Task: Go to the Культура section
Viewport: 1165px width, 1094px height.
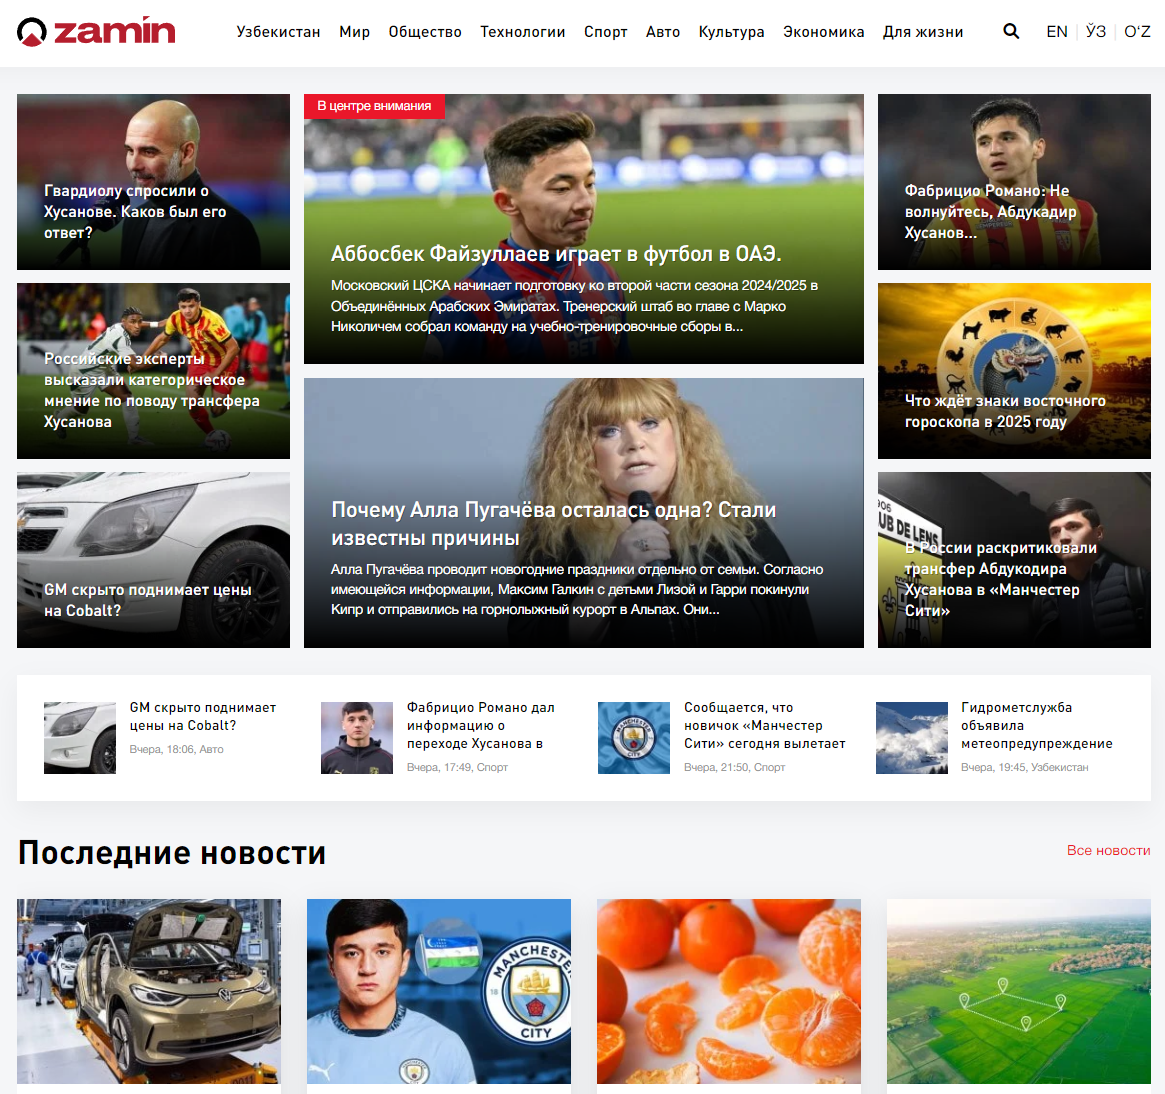Action: pyautogui.click(x=731, y=32)
